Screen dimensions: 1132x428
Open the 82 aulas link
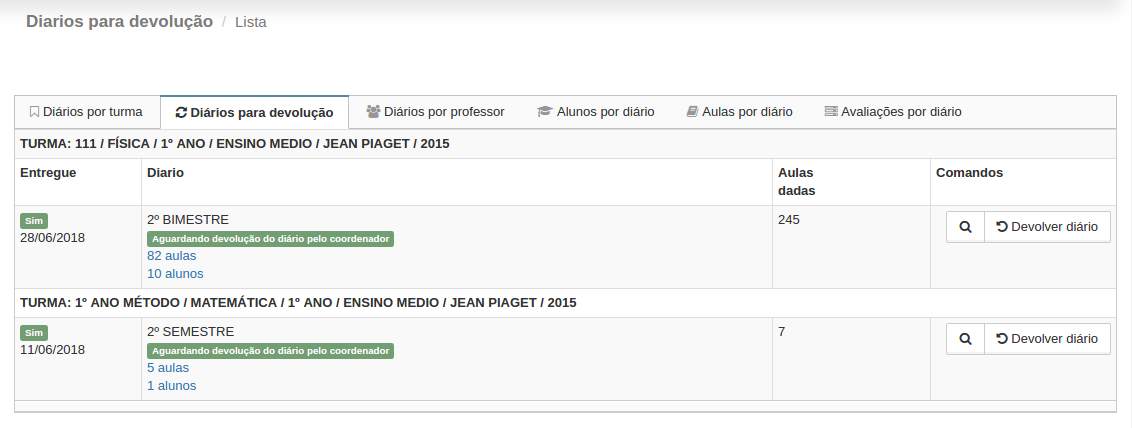tap(171, 256)
